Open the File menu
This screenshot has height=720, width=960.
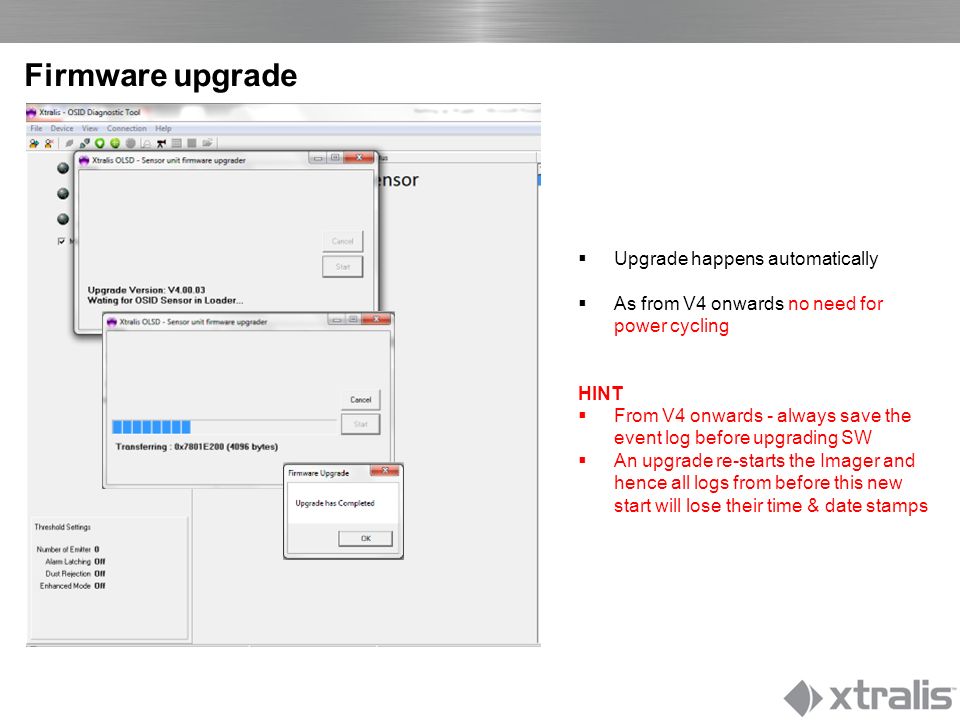pyautogui.click(x=37, y=129)
